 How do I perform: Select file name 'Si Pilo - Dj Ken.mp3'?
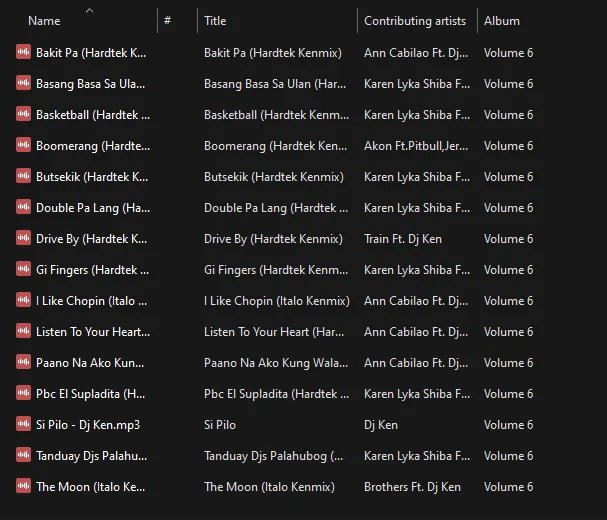(88, 424)
